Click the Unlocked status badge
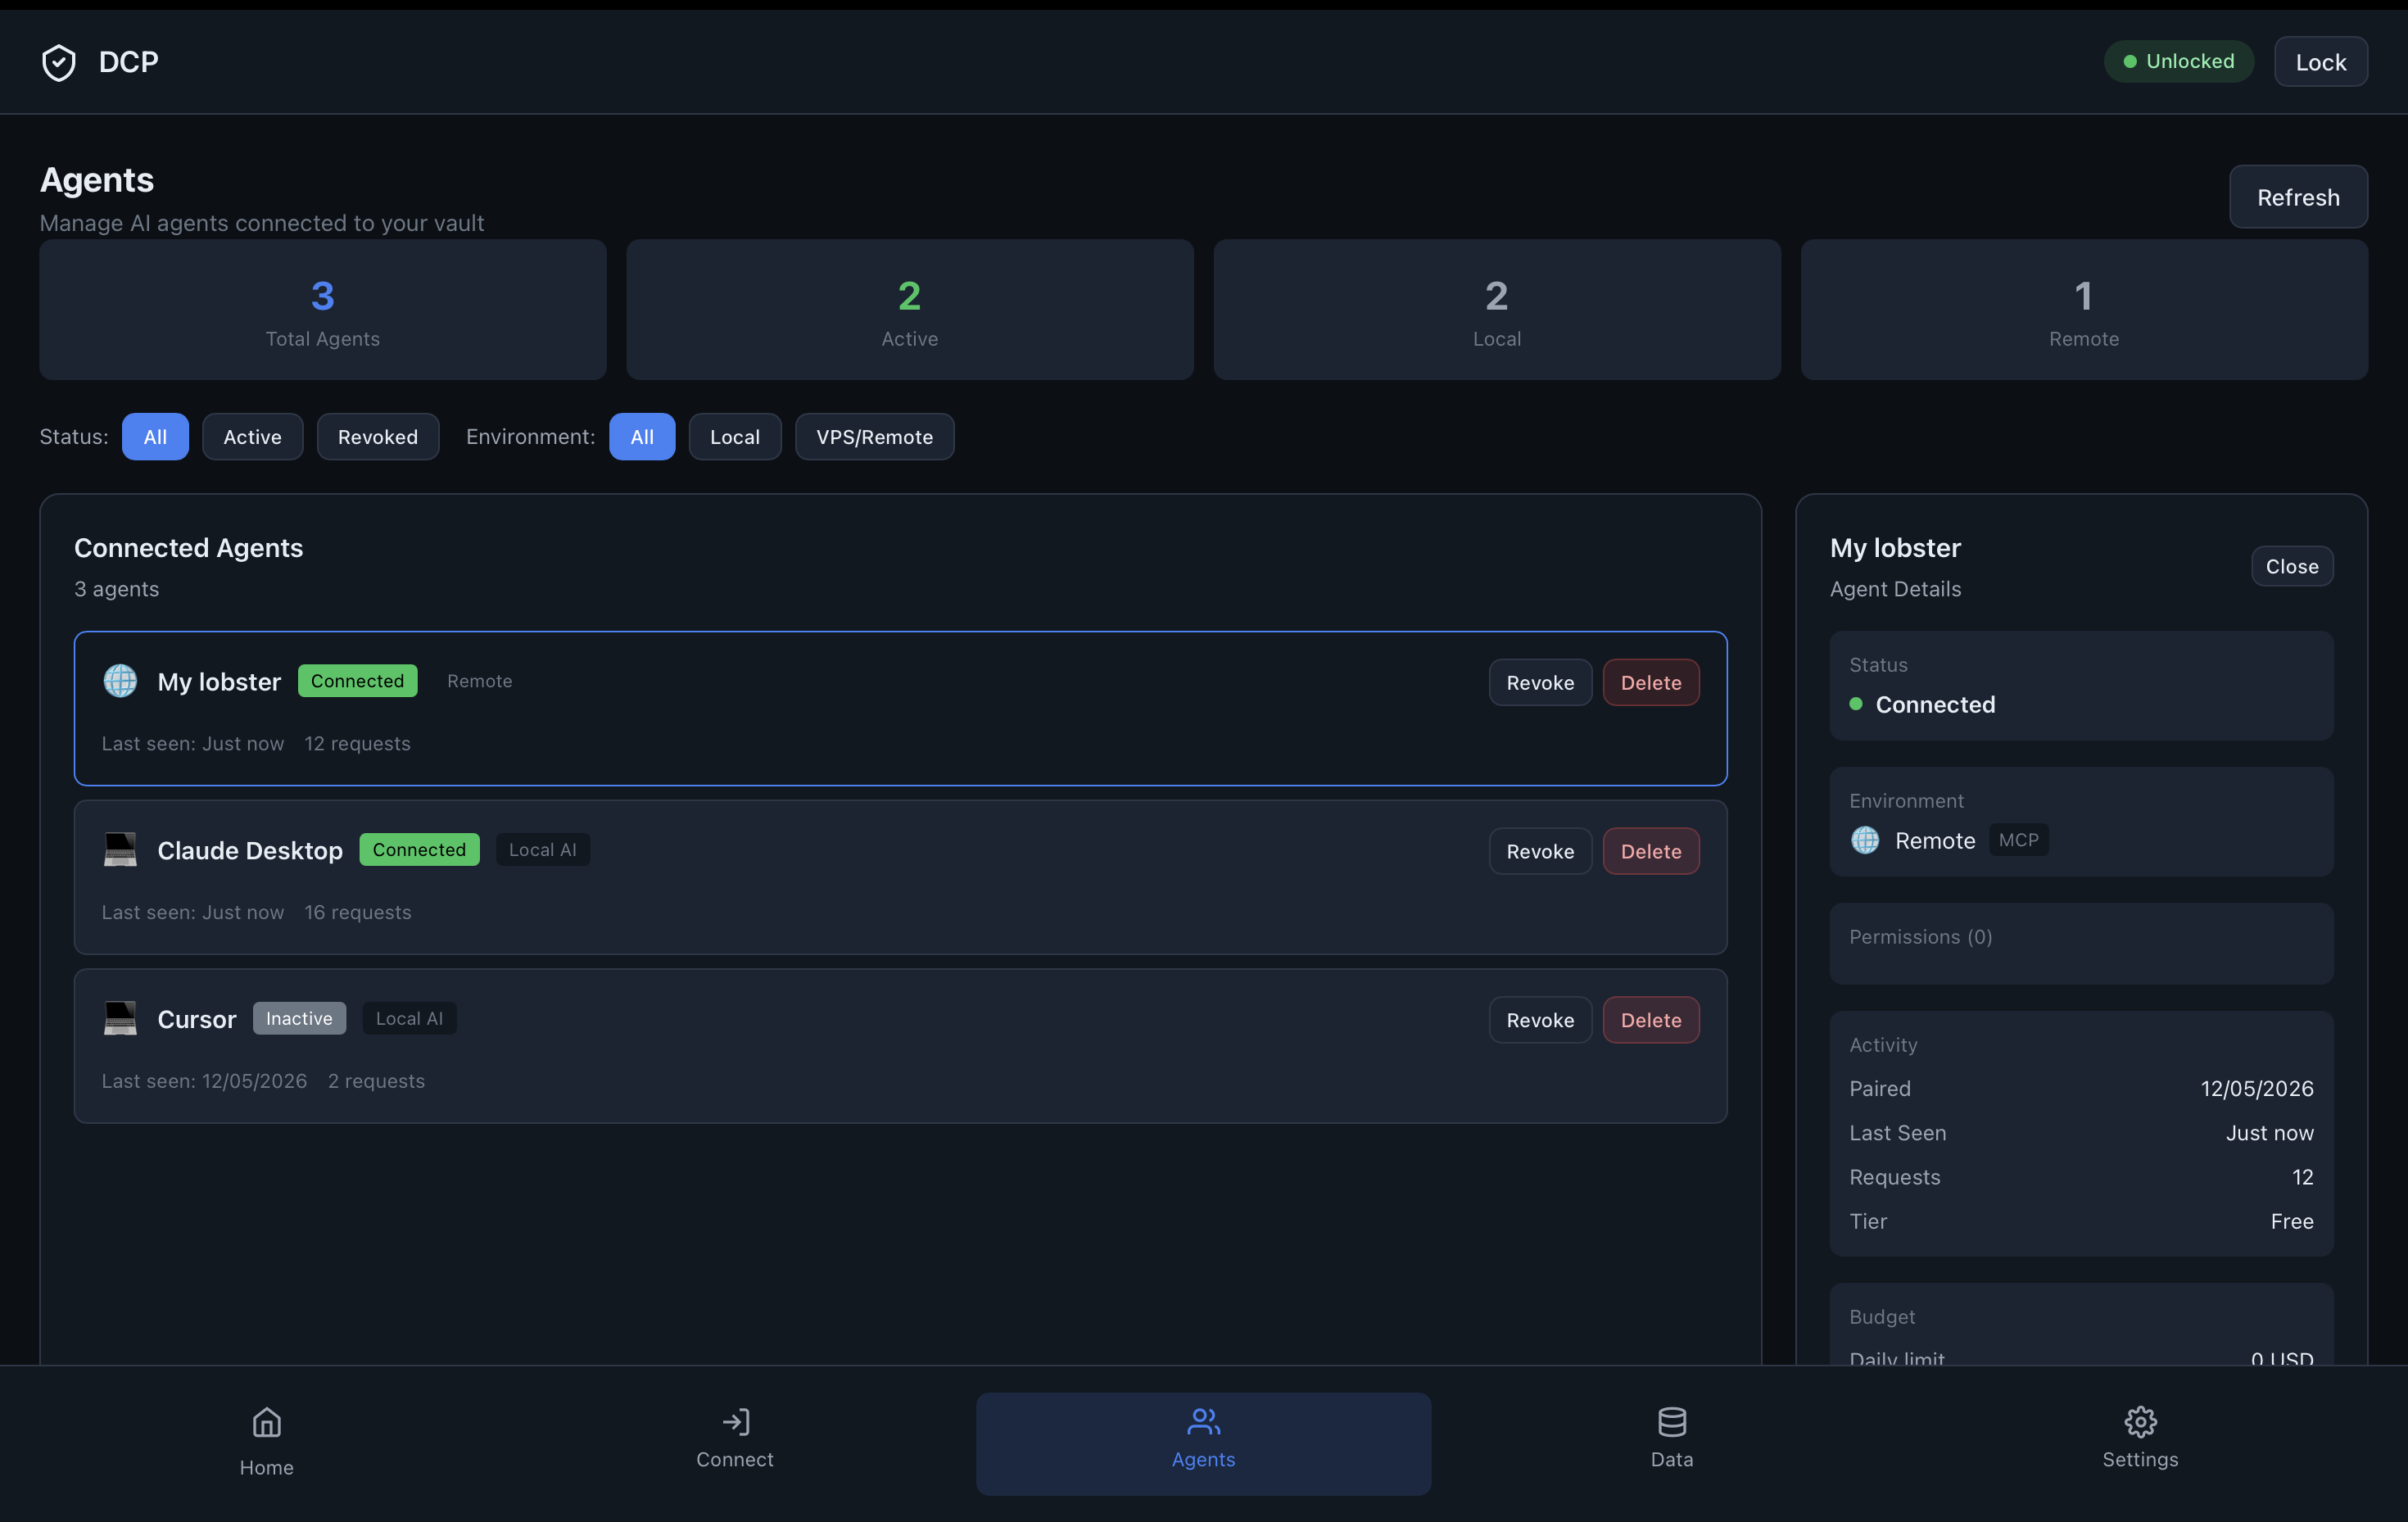Image resolution: width=2408 pixels, height=1522 pixels. (x=2178, y=61)
